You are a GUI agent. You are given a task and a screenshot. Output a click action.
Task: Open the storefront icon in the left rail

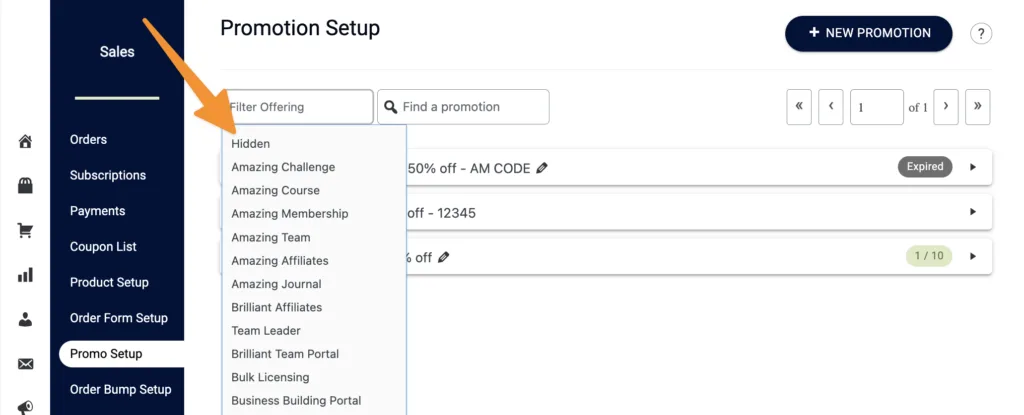(26, 186)
